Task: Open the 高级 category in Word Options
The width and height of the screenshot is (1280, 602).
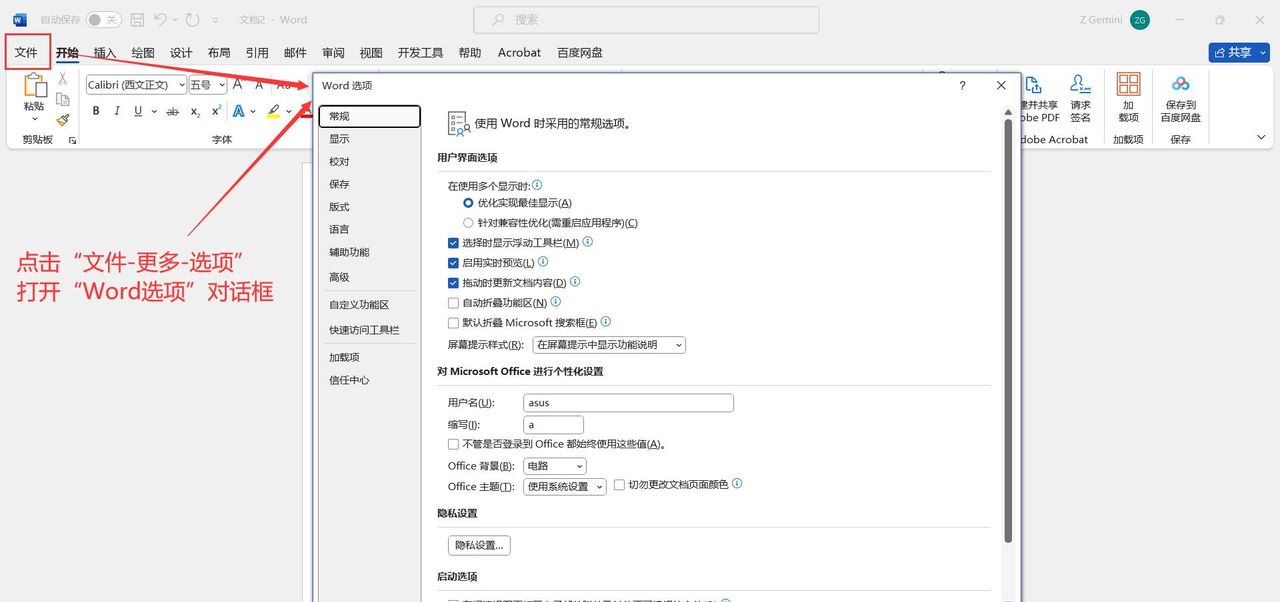Action: [x=368, y=277]
